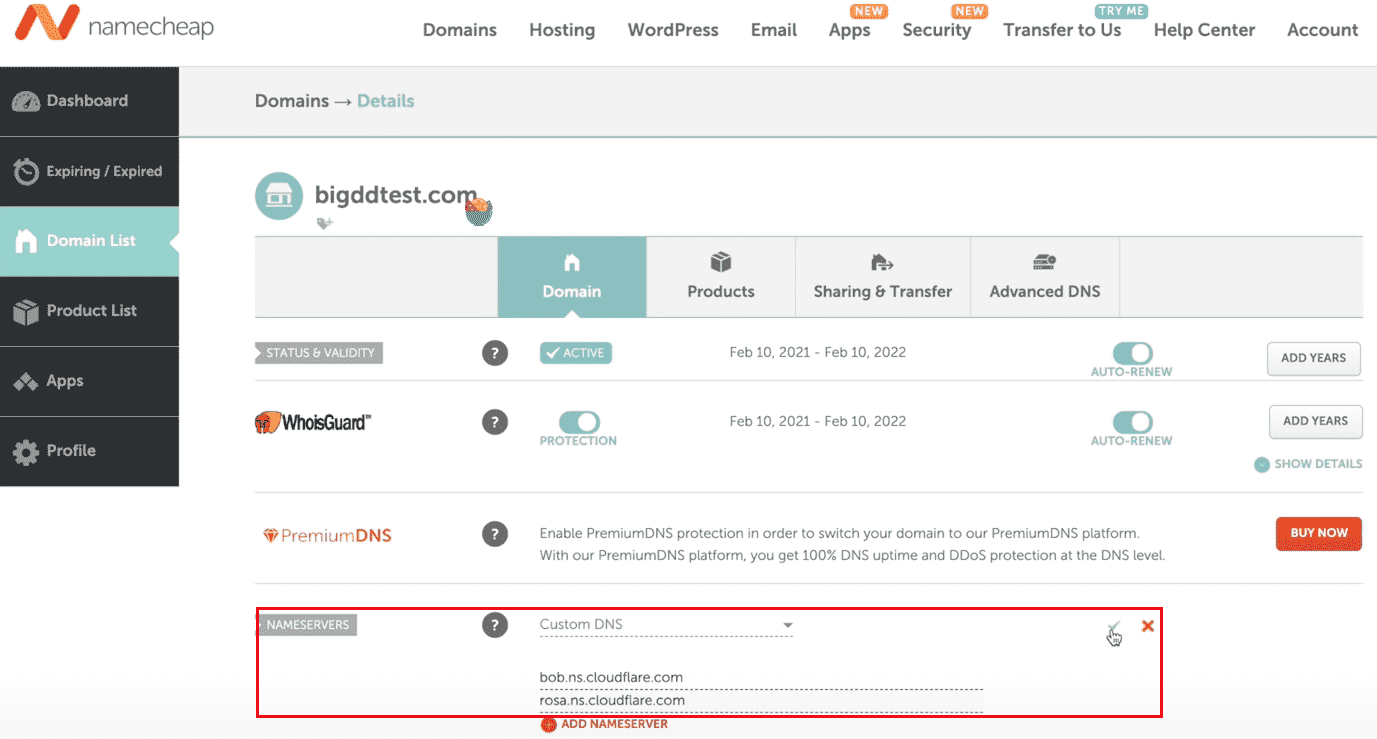Switch to the Advanced DNS tab
Screen dimensions: 1377x739
1045,277
